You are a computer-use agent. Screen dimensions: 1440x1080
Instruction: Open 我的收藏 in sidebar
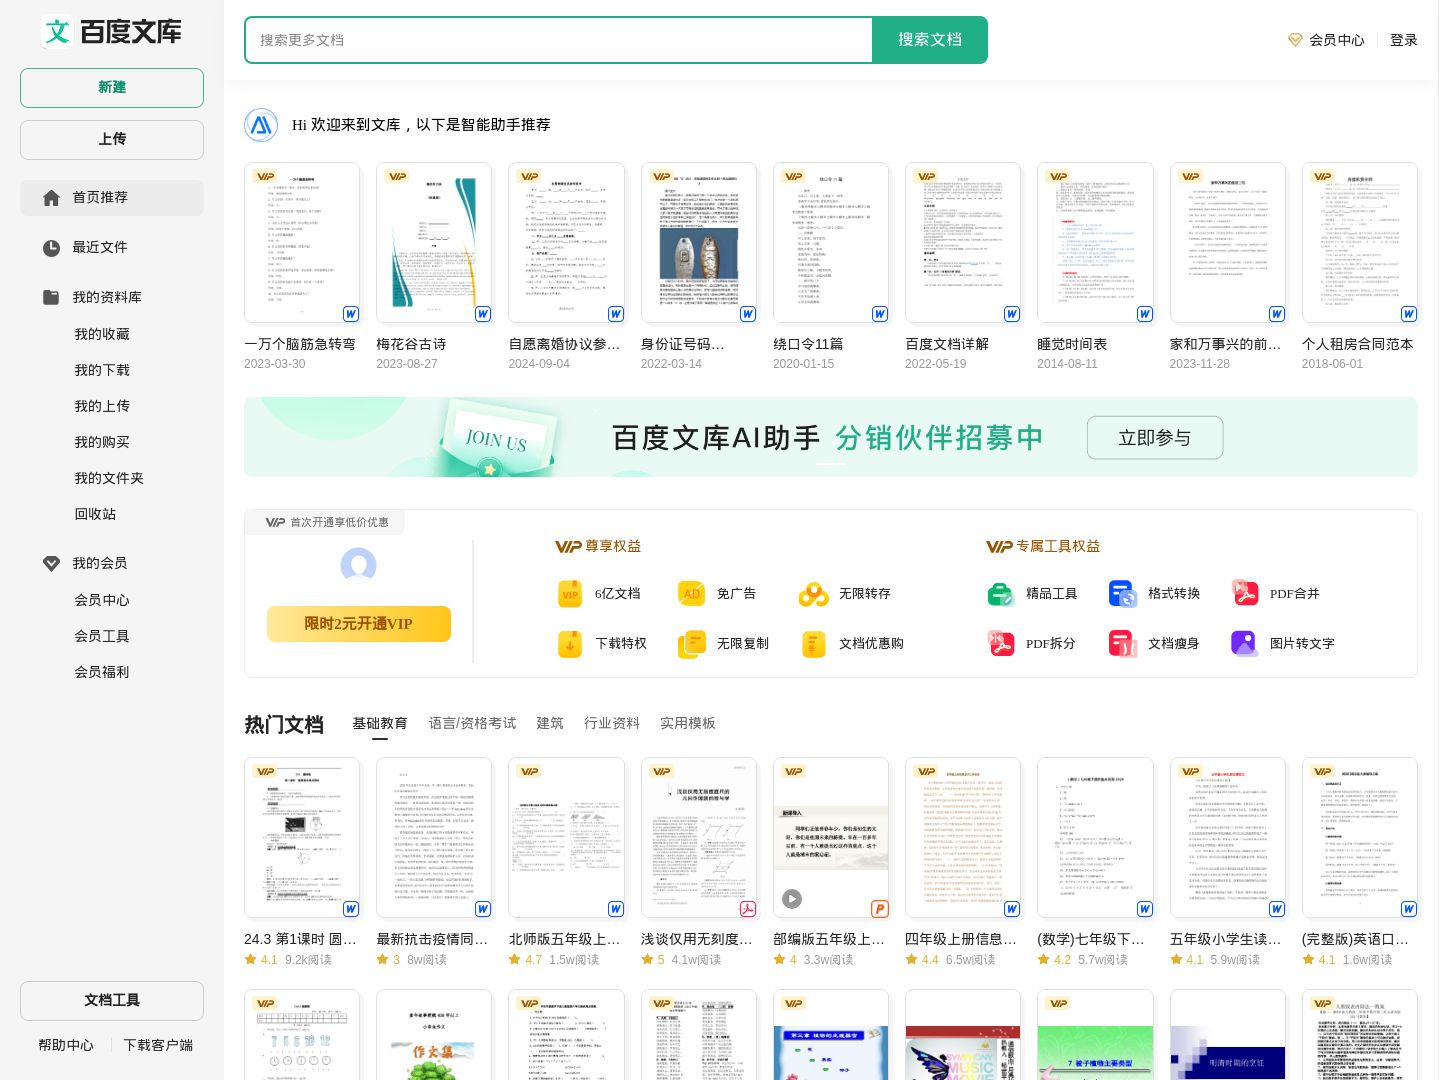click(102, 335)
